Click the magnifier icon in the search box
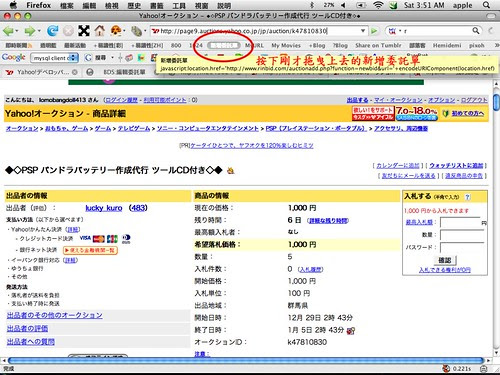The width and height of the screenshot is (500, 375). click(x=476, y=31)
